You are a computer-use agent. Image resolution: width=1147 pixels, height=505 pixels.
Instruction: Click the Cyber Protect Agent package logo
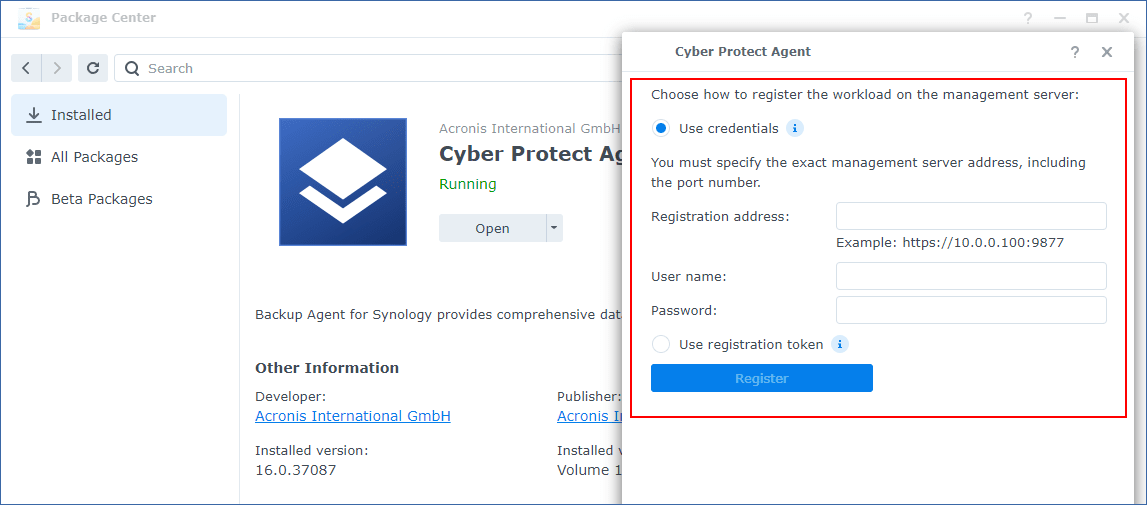(343, 182)
